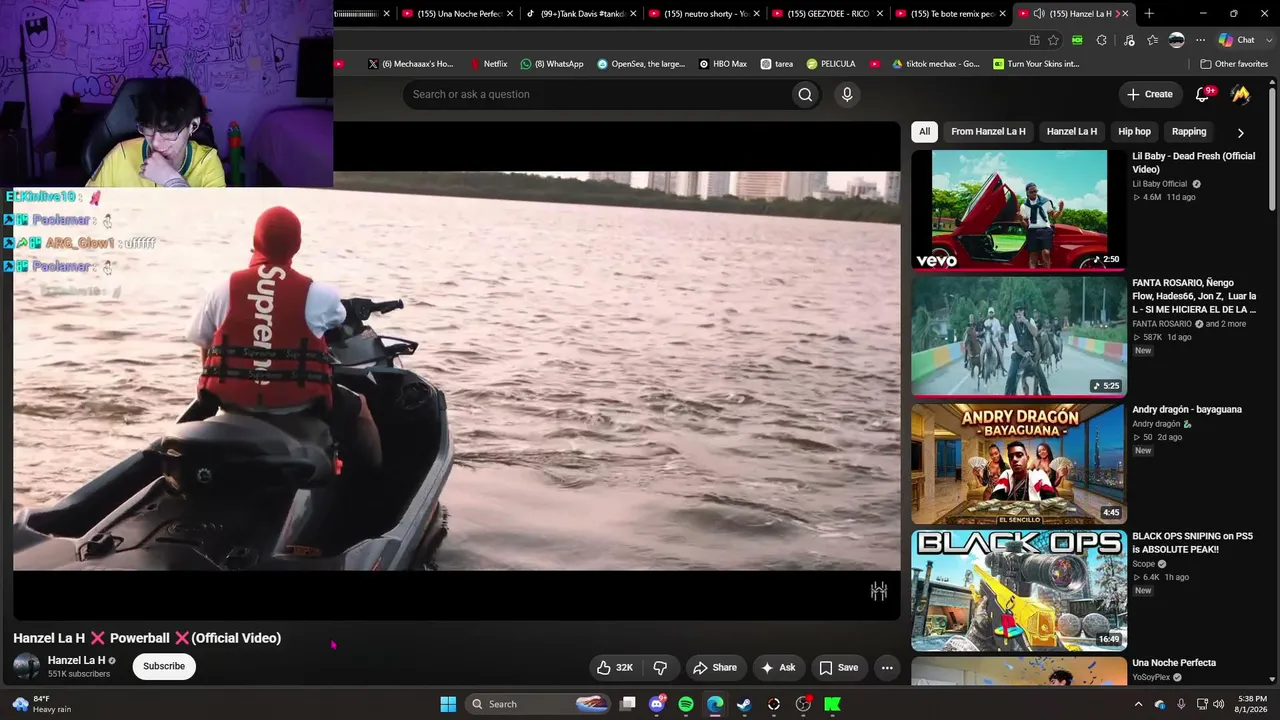The height and width of the screenshot is (720, 1280).
Task: Select the Hip hop filter chip
Action: (x=1134, y=131)
